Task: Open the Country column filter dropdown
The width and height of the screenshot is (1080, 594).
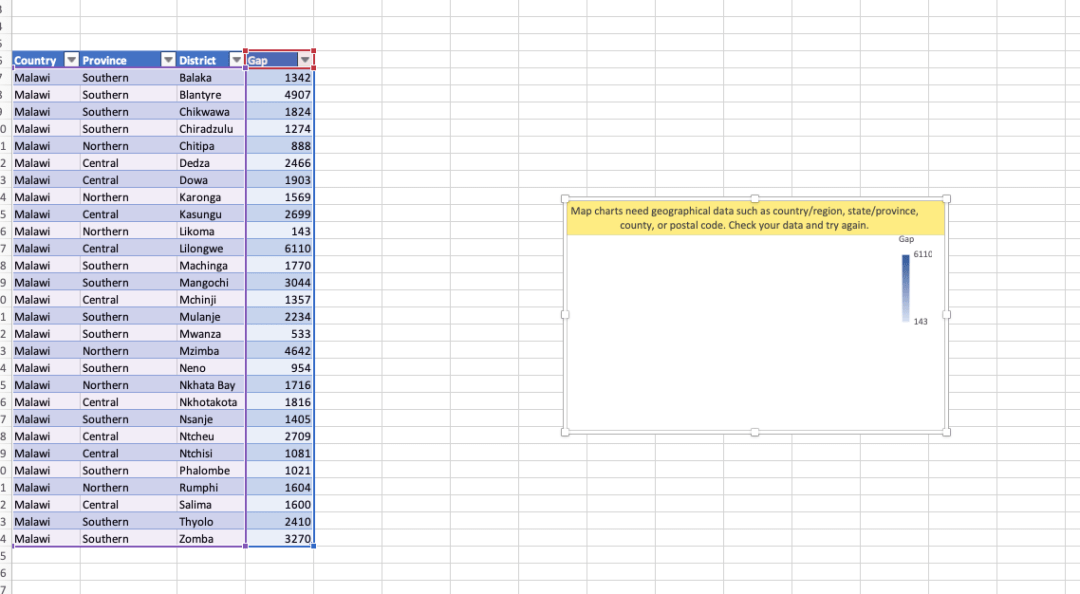Action: (71, 60)
